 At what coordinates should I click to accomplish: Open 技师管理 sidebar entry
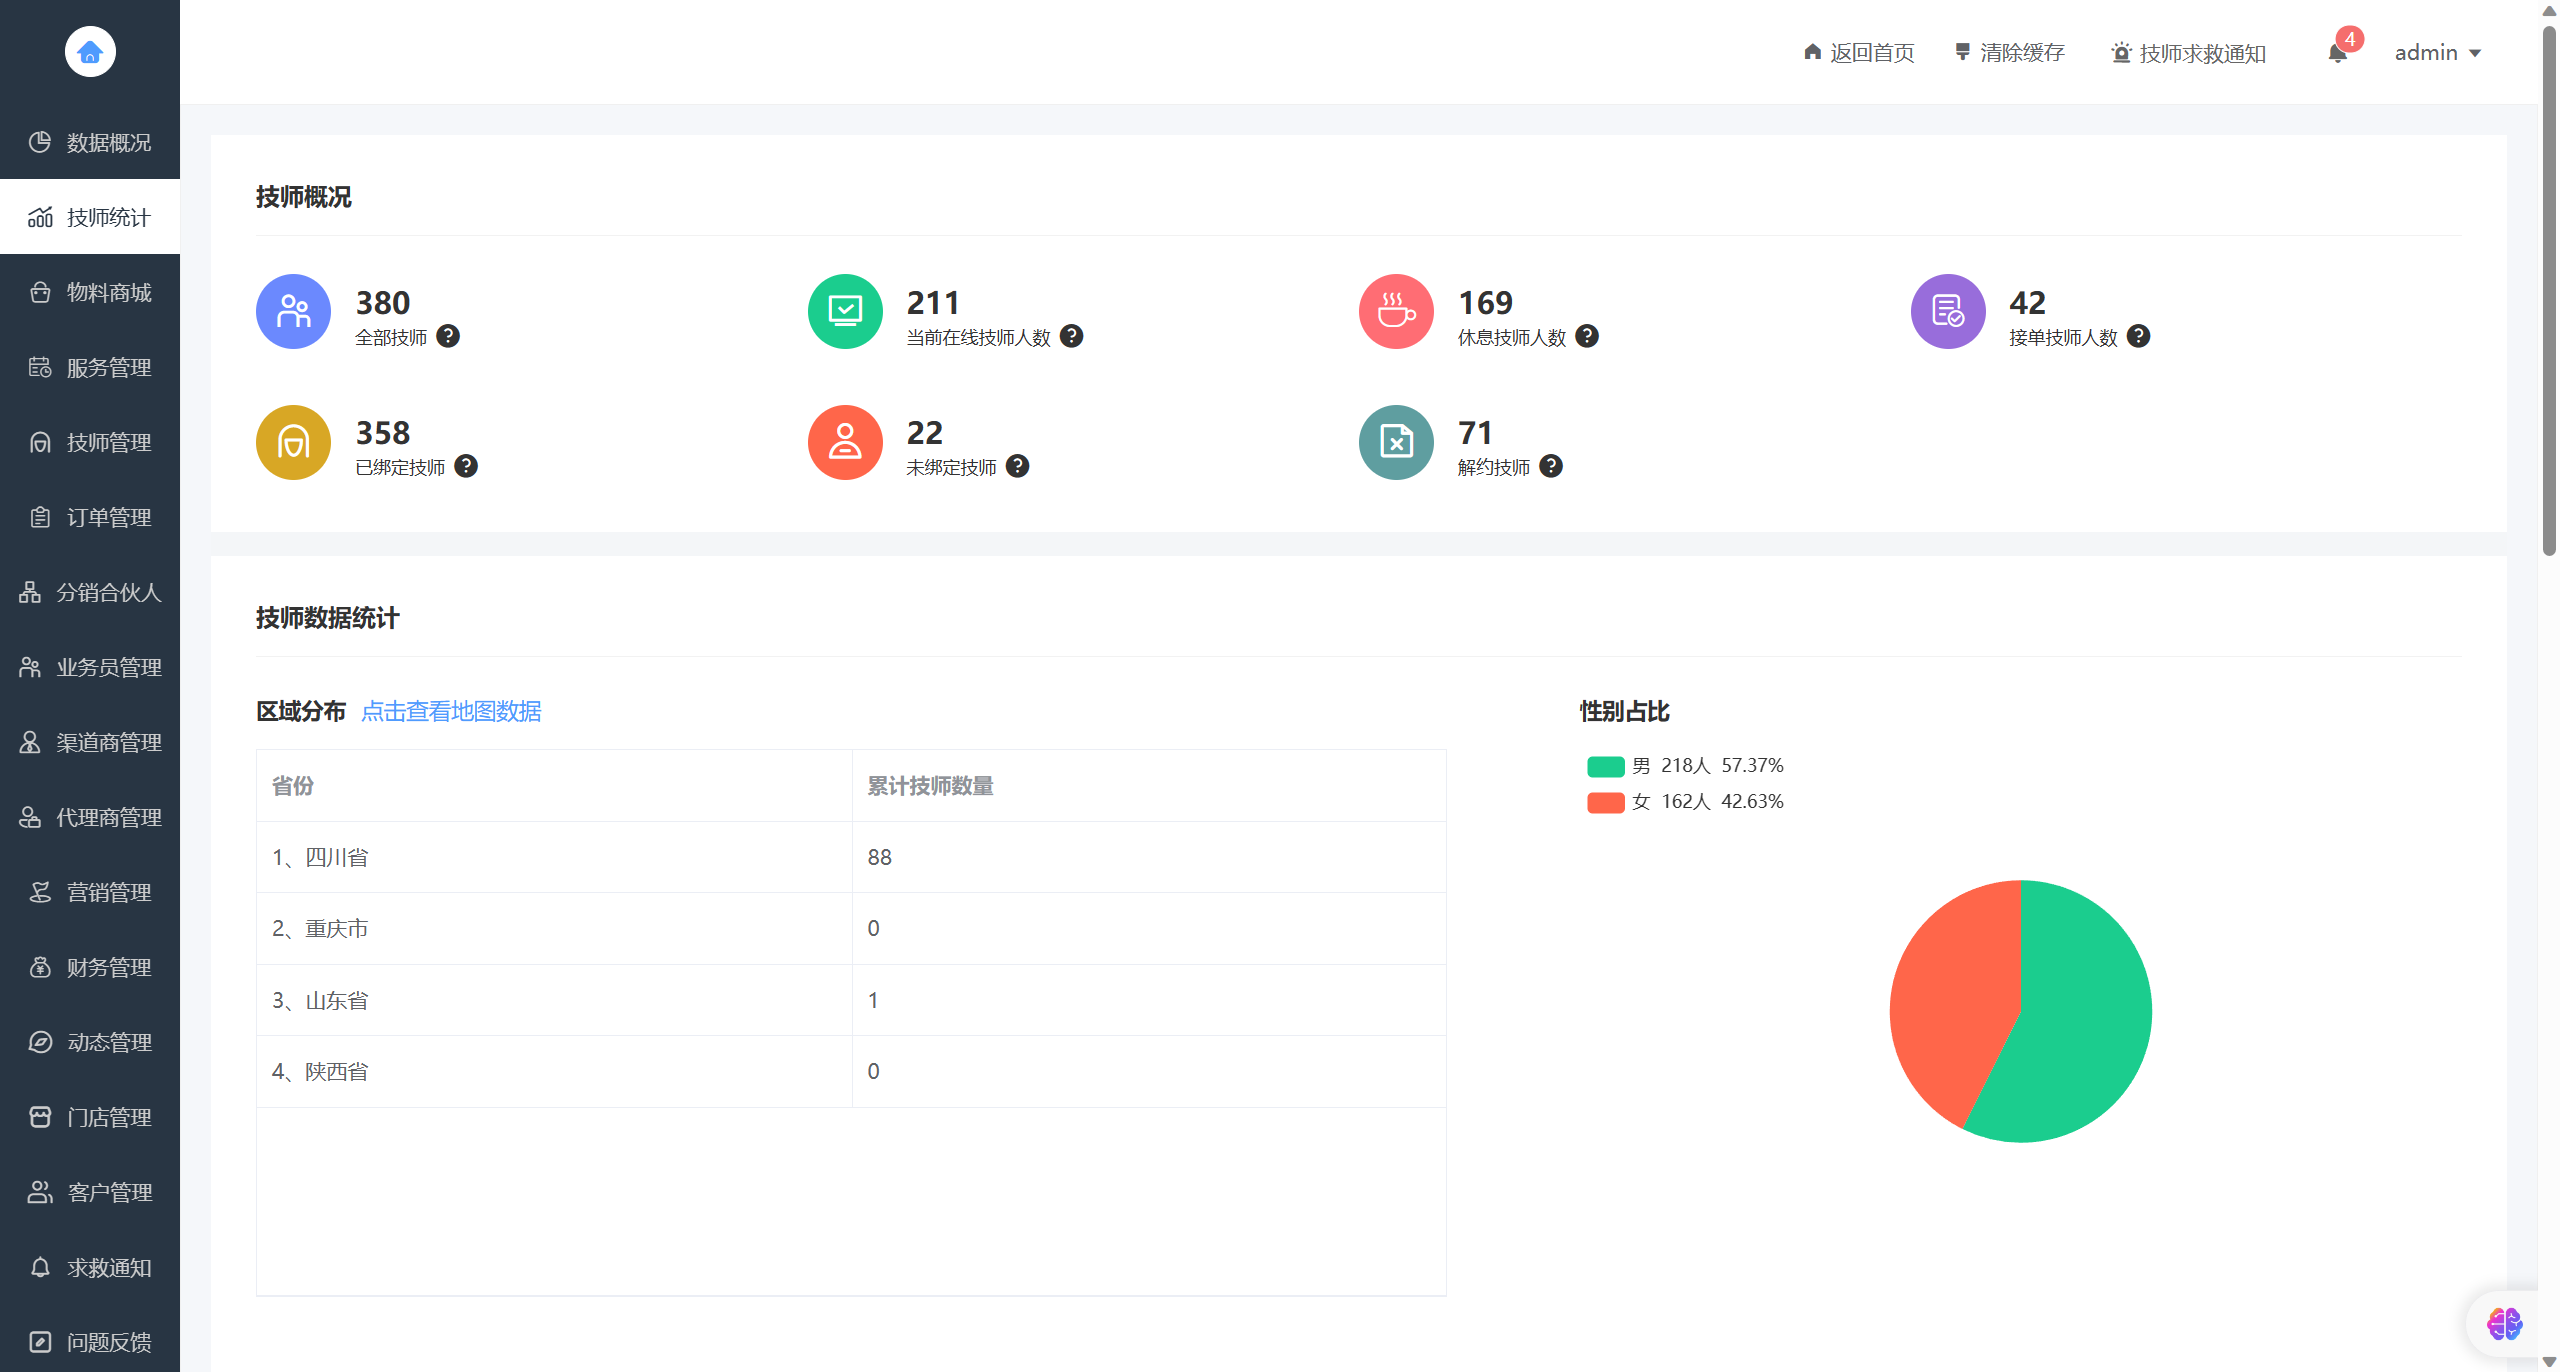[x=90, y=442]
